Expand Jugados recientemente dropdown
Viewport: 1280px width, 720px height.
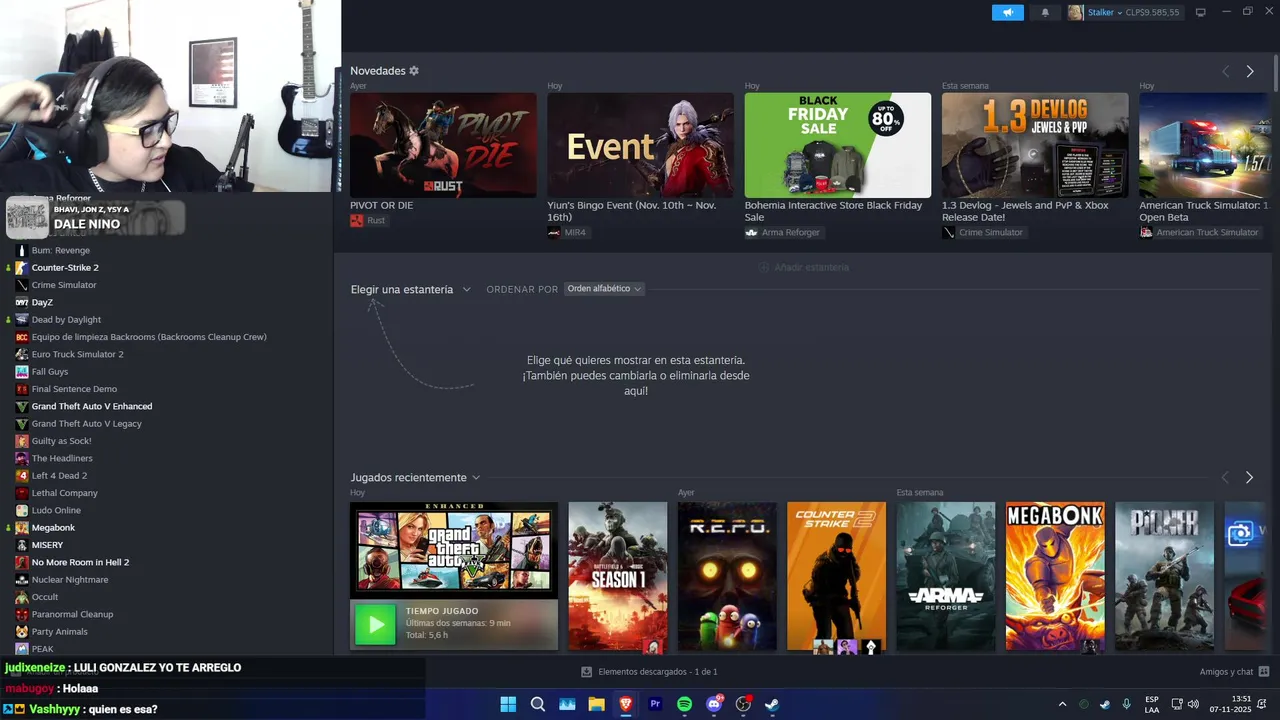click(x=476, y=478)
